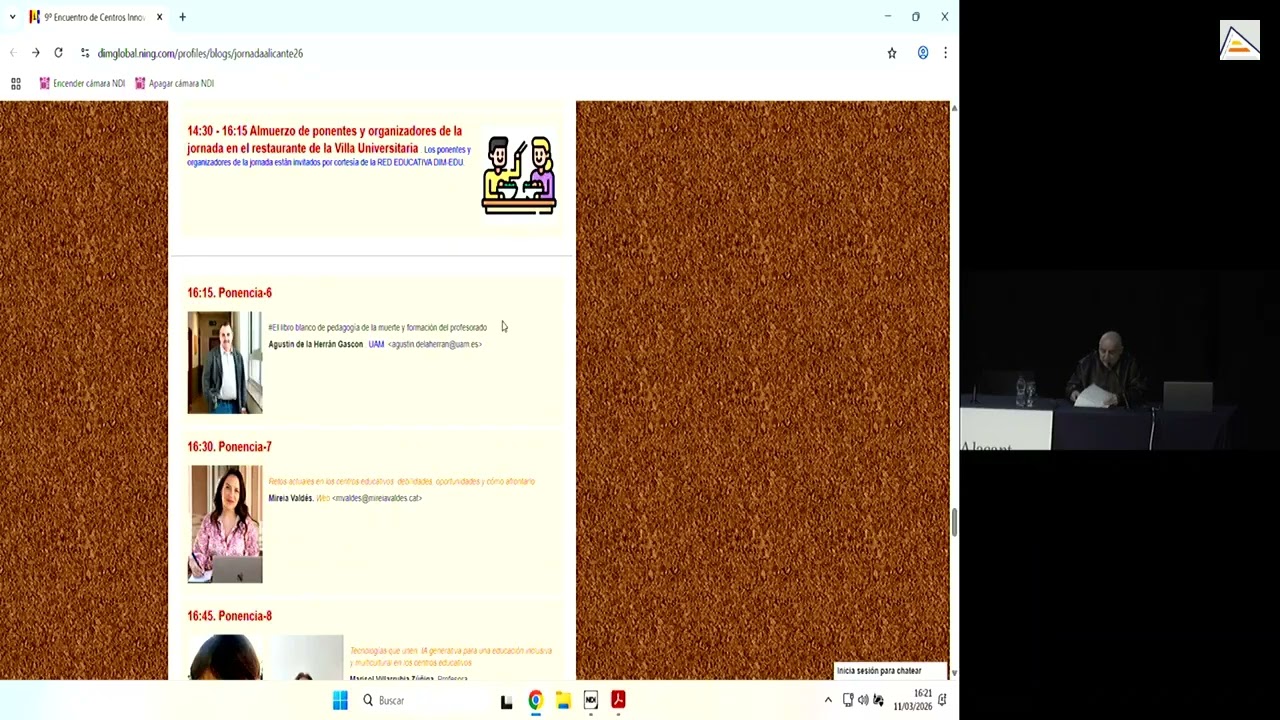Screen dimensions: 1280x720
Task: Open the UAM link
Action: tap(376, 344)
